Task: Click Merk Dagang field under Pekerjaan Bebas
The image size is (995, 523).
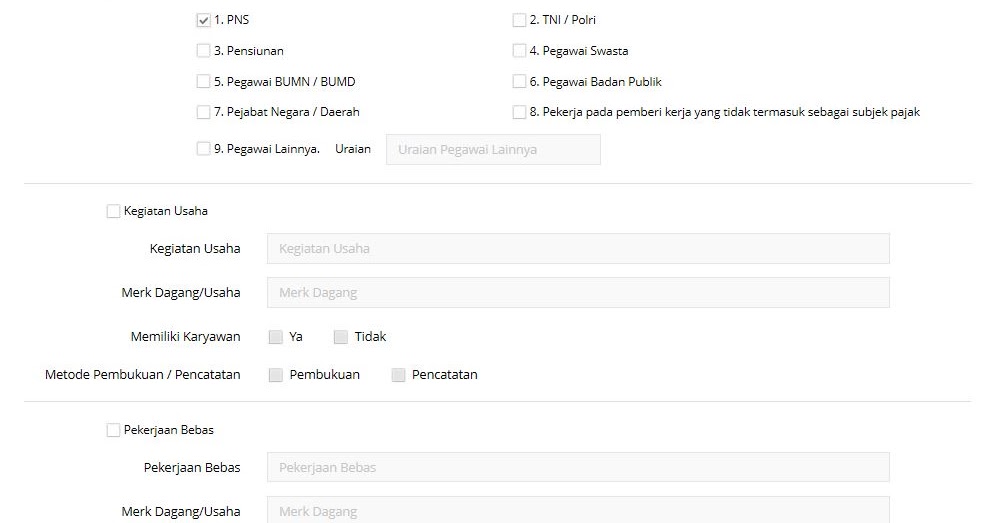Action: click(578, 510)
